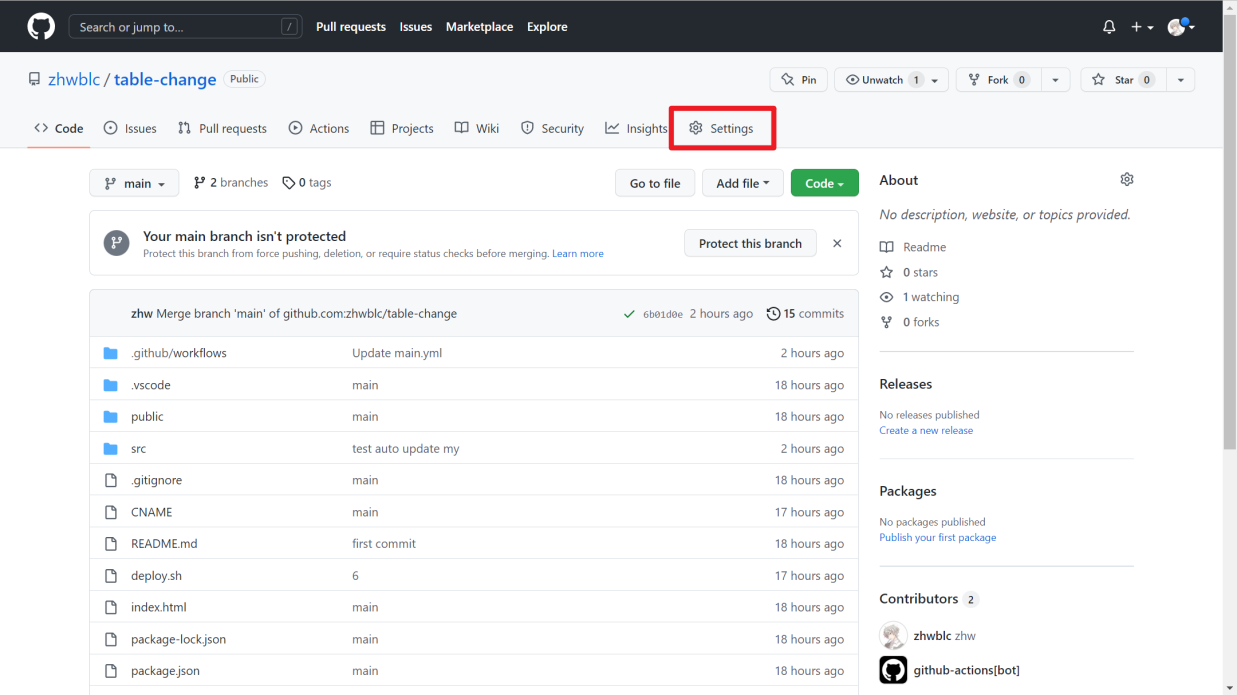This screenshot has width=1237, height=695.
Task: Click the .github/workflows folder icon
Action: click(x=111, y=353)
